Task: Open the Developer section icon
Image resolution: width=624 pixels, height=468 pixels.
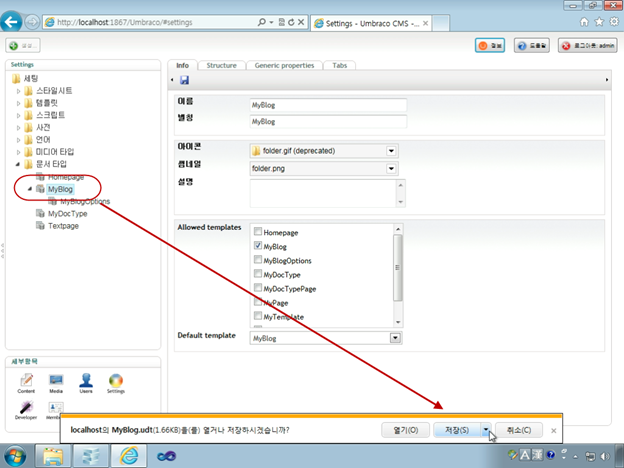Action: tap(26, 410)
